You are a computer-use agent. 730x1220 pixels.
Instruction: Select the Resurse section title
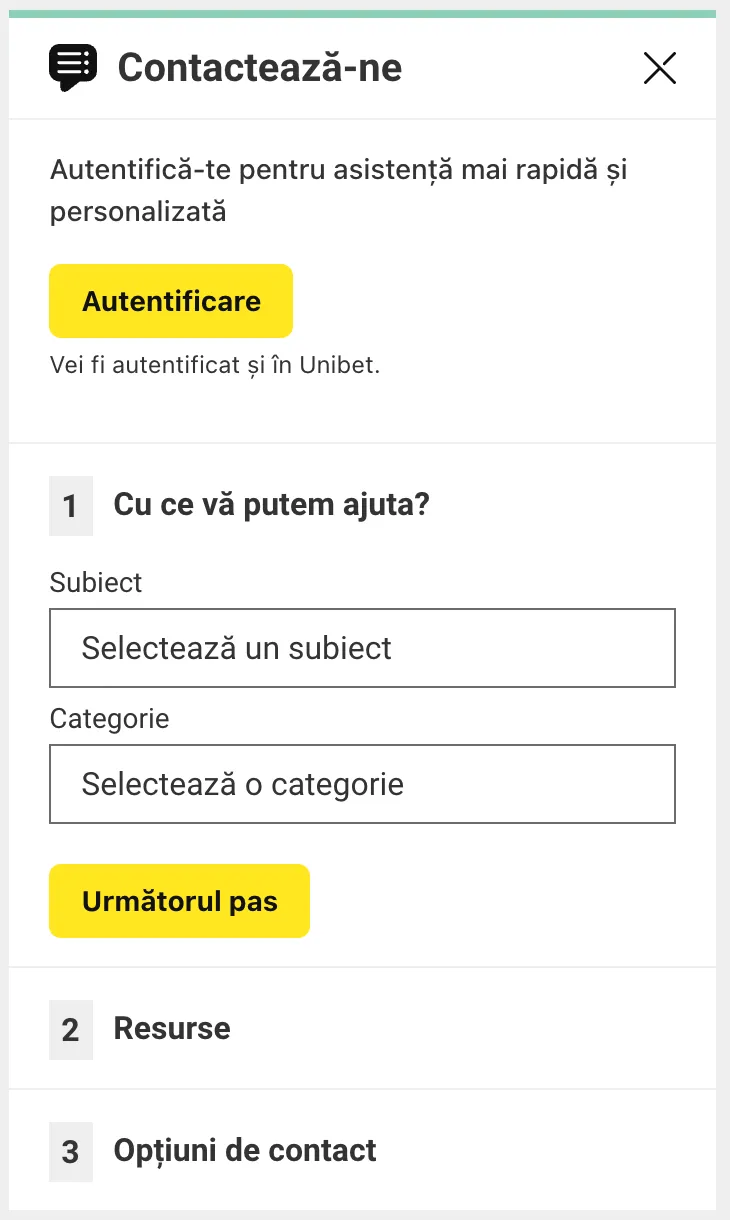click(171, 1029)
